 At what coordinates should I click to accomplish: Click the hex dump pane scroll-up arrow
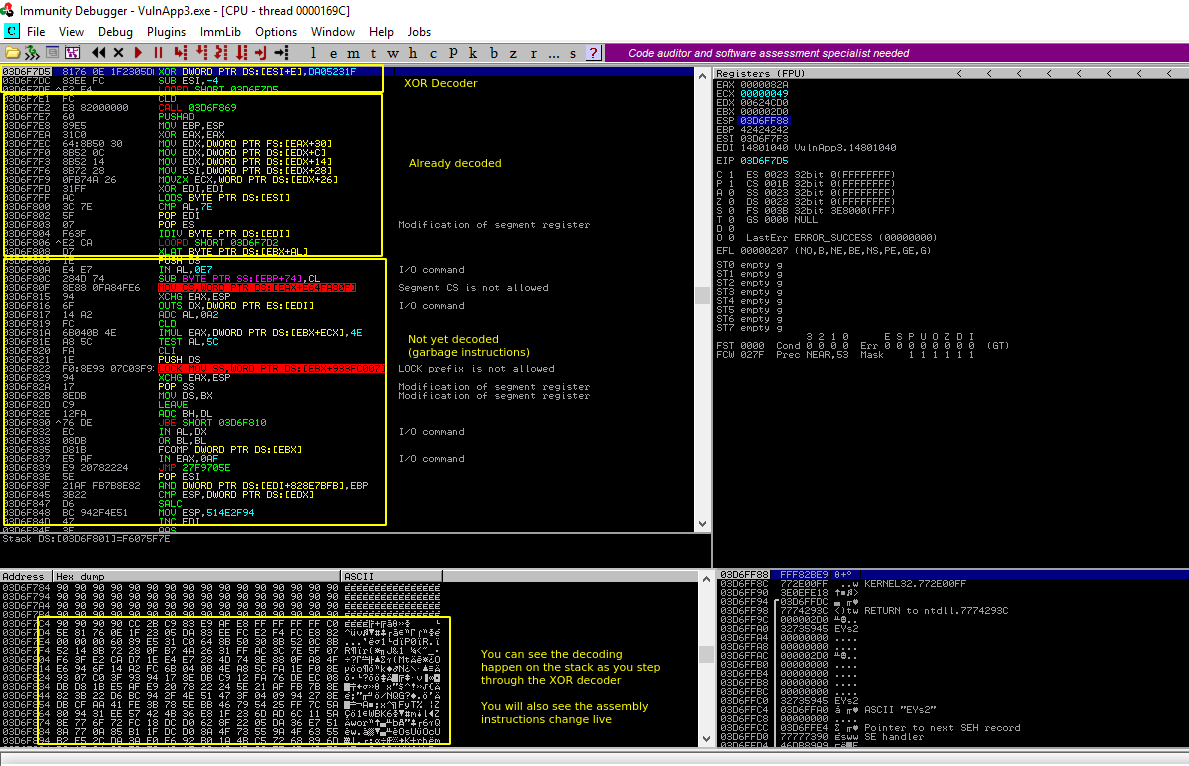click(705, 579)
